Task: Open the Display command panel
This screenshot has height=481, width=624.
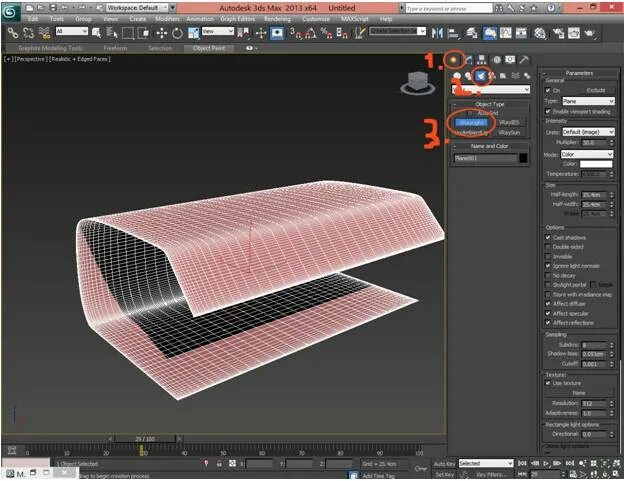Action: [x=510, y=60]
